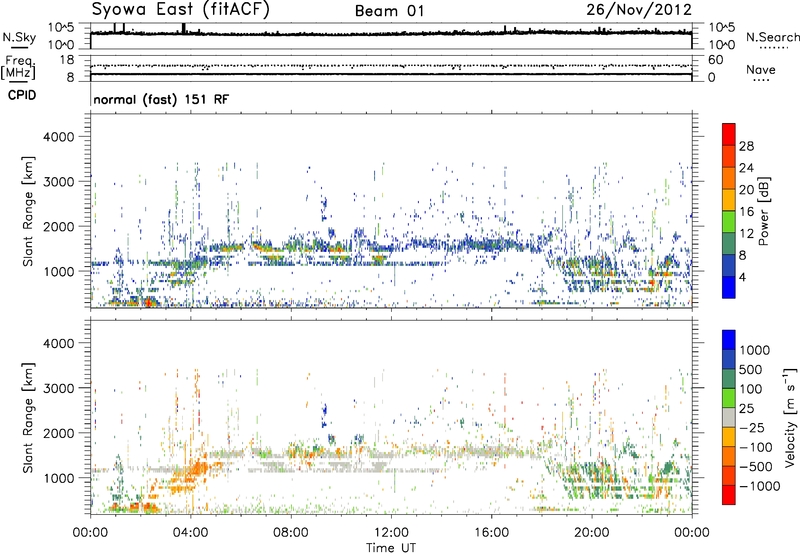The image size is (800, 554).
Task: Click the 'Slant Range [km]' label of the velocity panel
Action: (28, 418)
